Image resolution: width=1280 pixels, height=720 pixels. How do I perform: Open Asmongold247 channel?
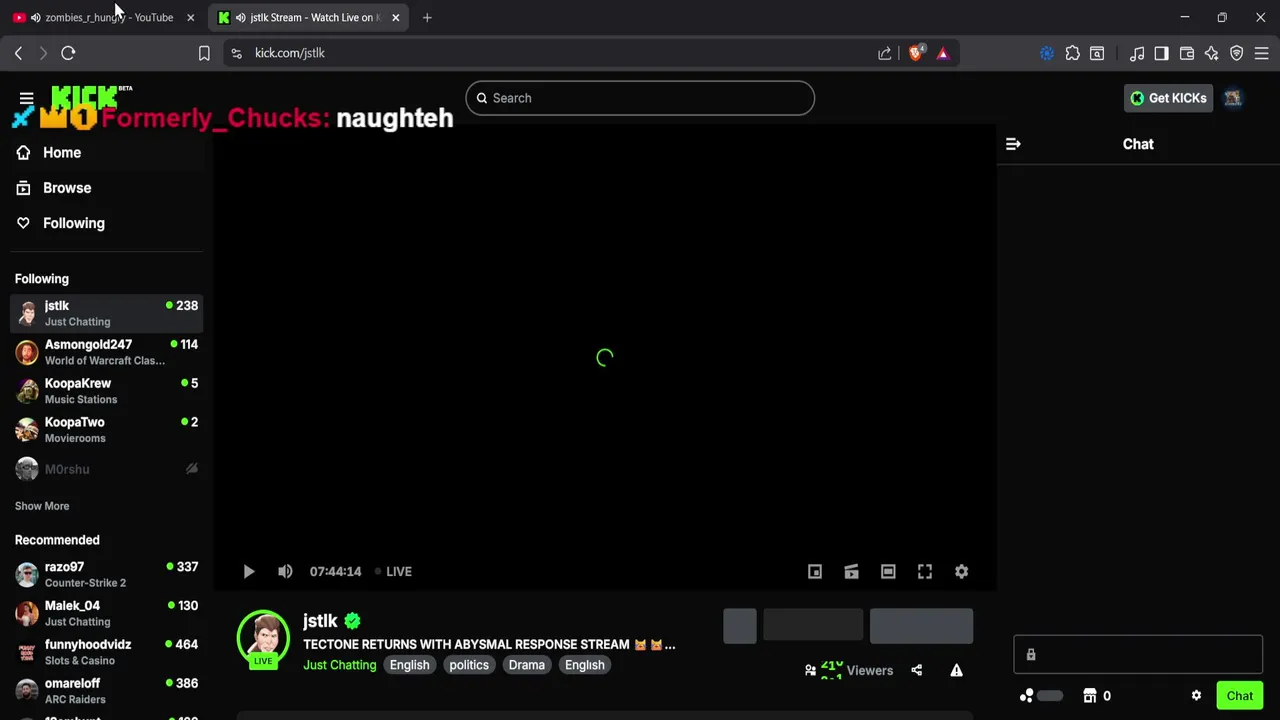[106, 352]
